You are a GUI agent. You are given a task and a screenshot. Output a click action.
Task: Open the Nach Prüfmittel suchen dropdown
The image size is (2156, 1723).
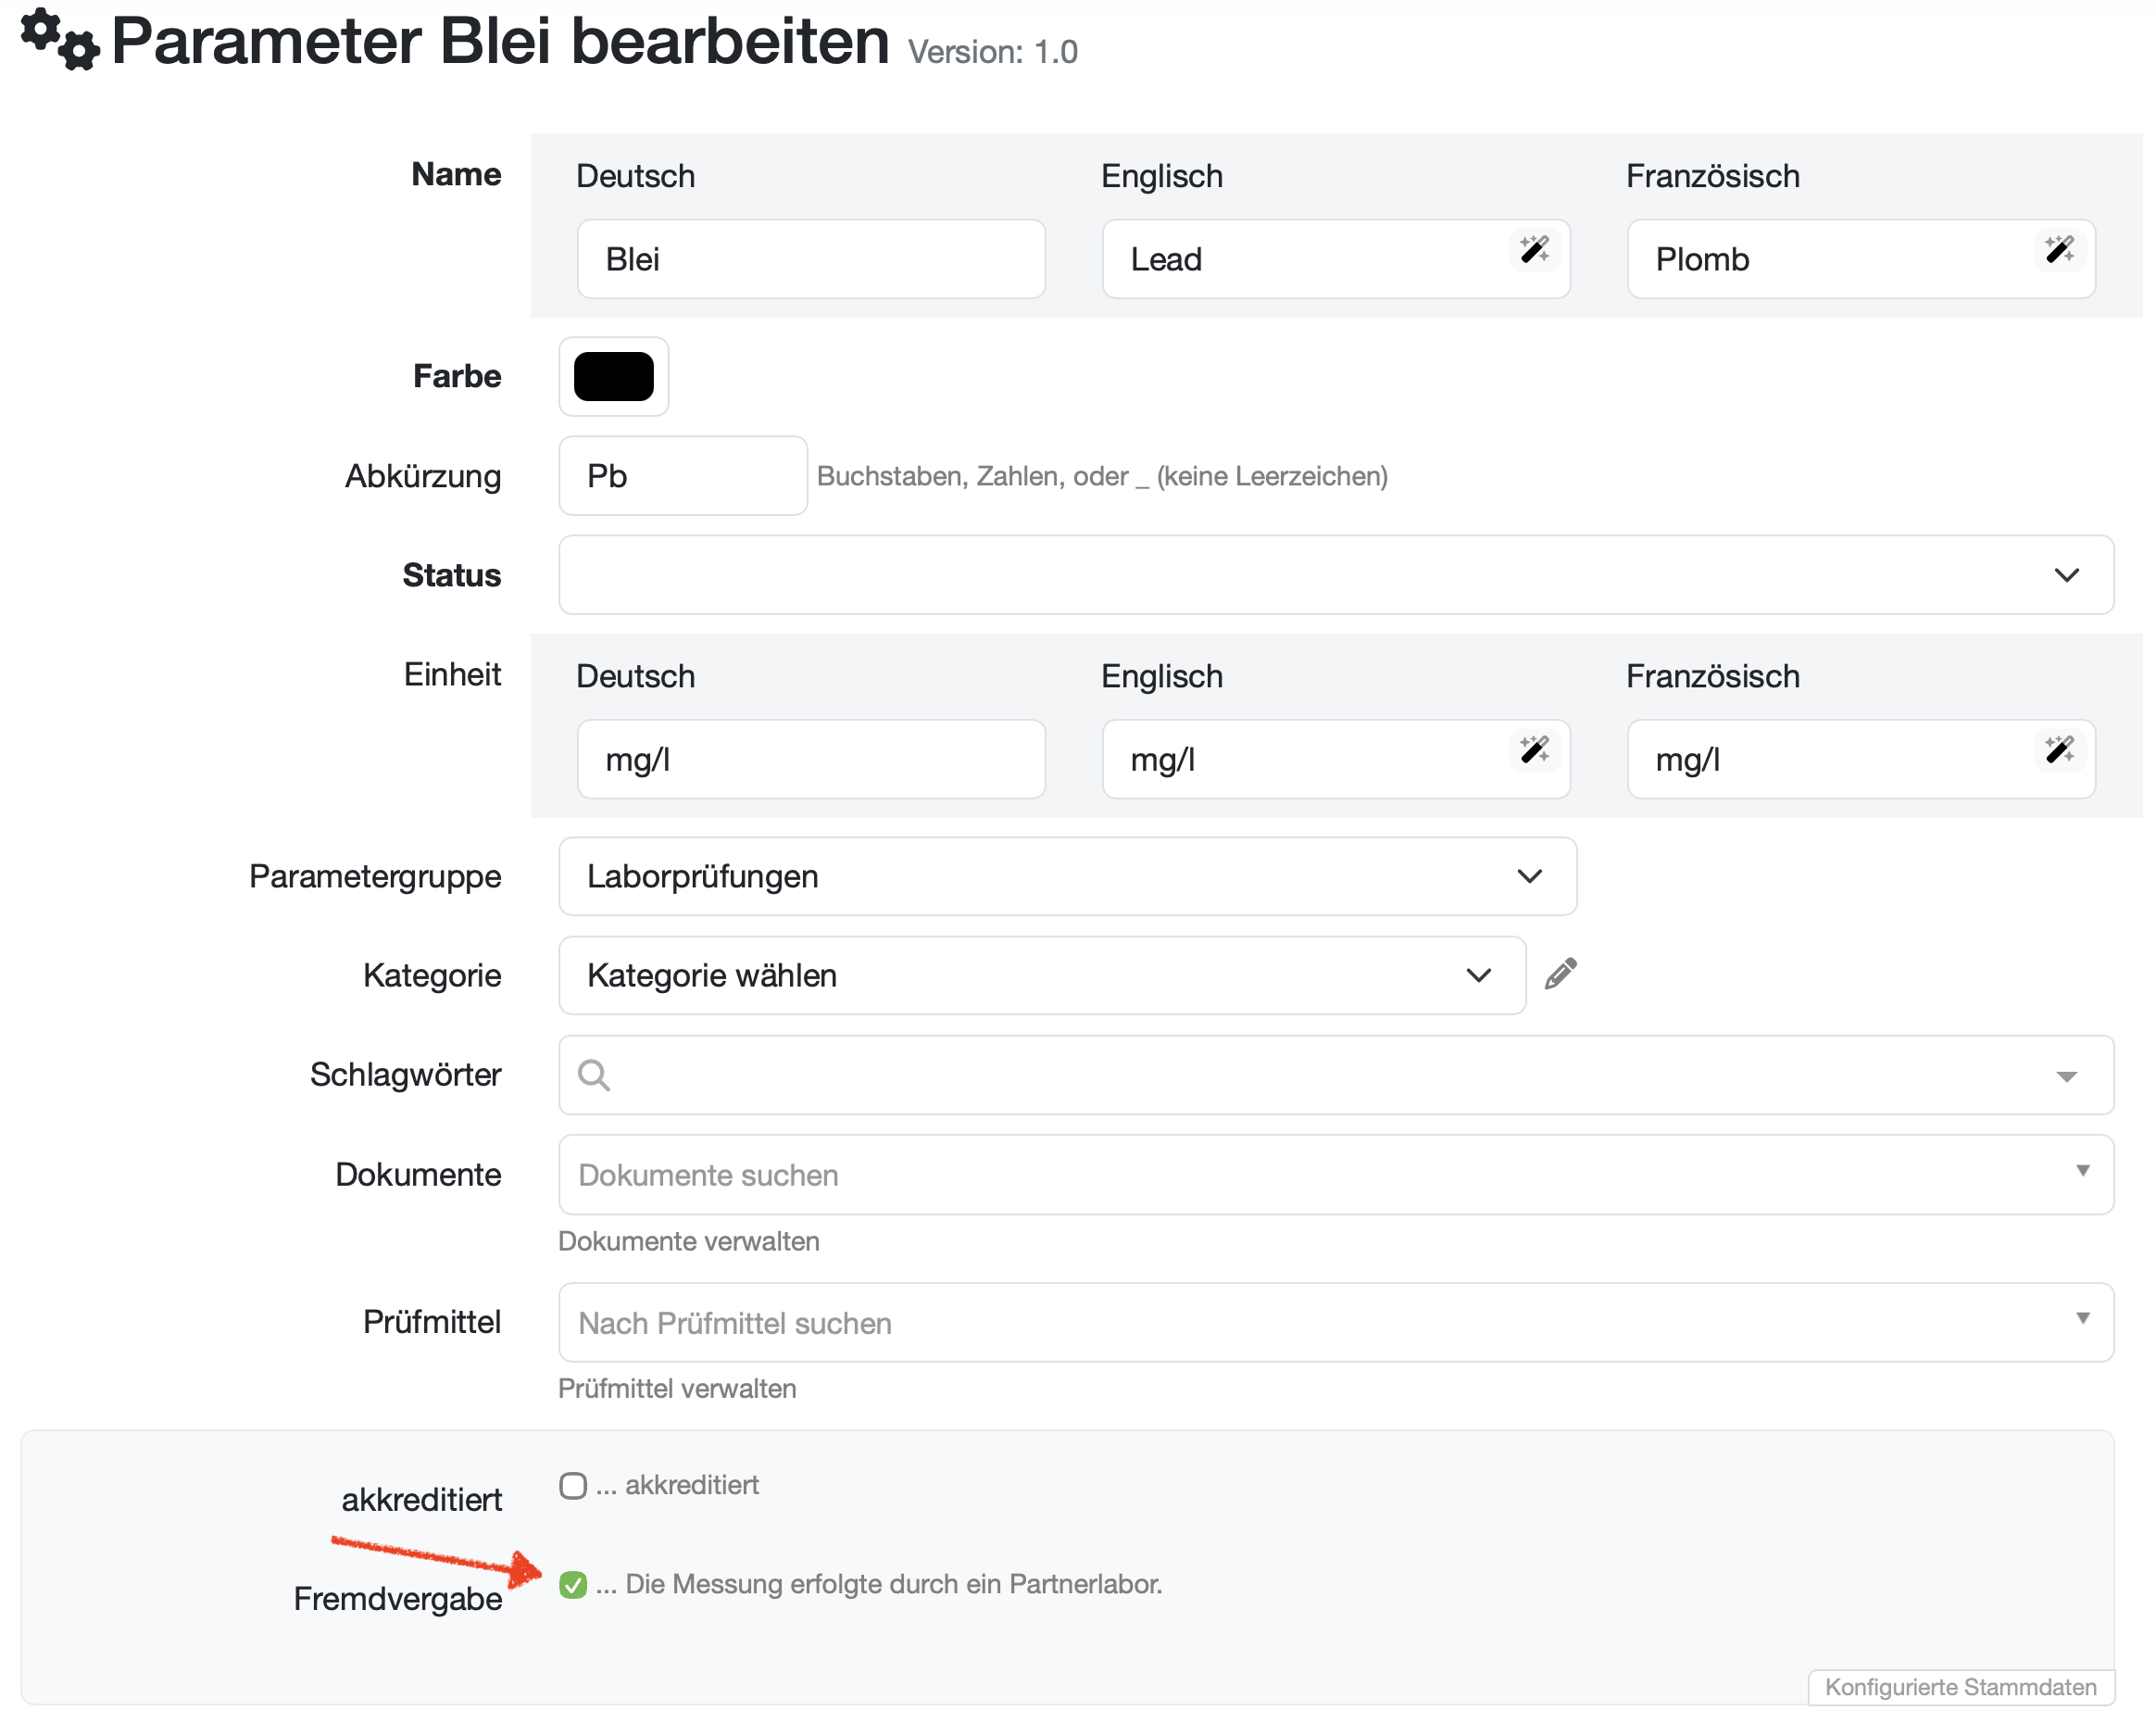1335,1322
